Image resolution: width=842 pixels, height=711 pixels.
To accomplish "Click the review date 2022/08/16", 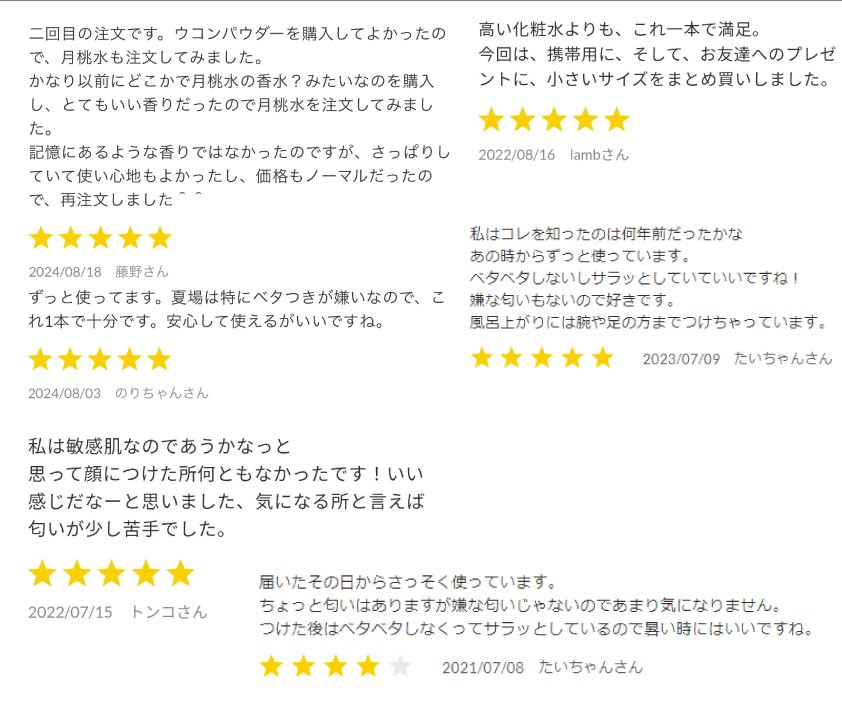I will [517, 155].
